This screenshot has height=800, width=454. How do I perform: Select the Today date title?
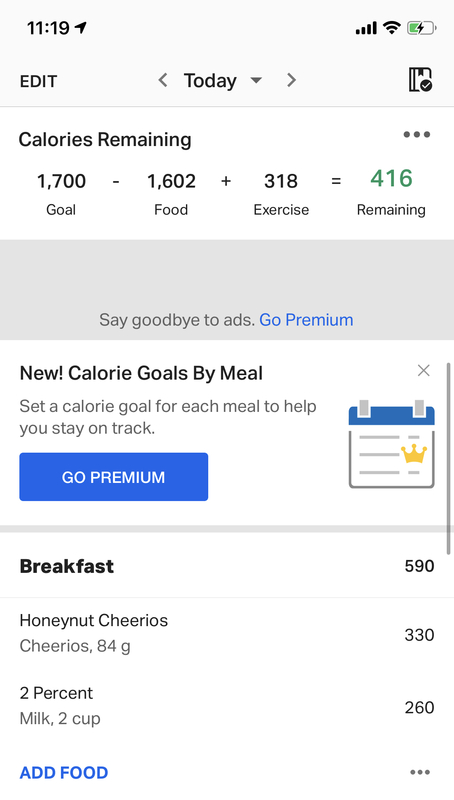(x=210, y=81)
